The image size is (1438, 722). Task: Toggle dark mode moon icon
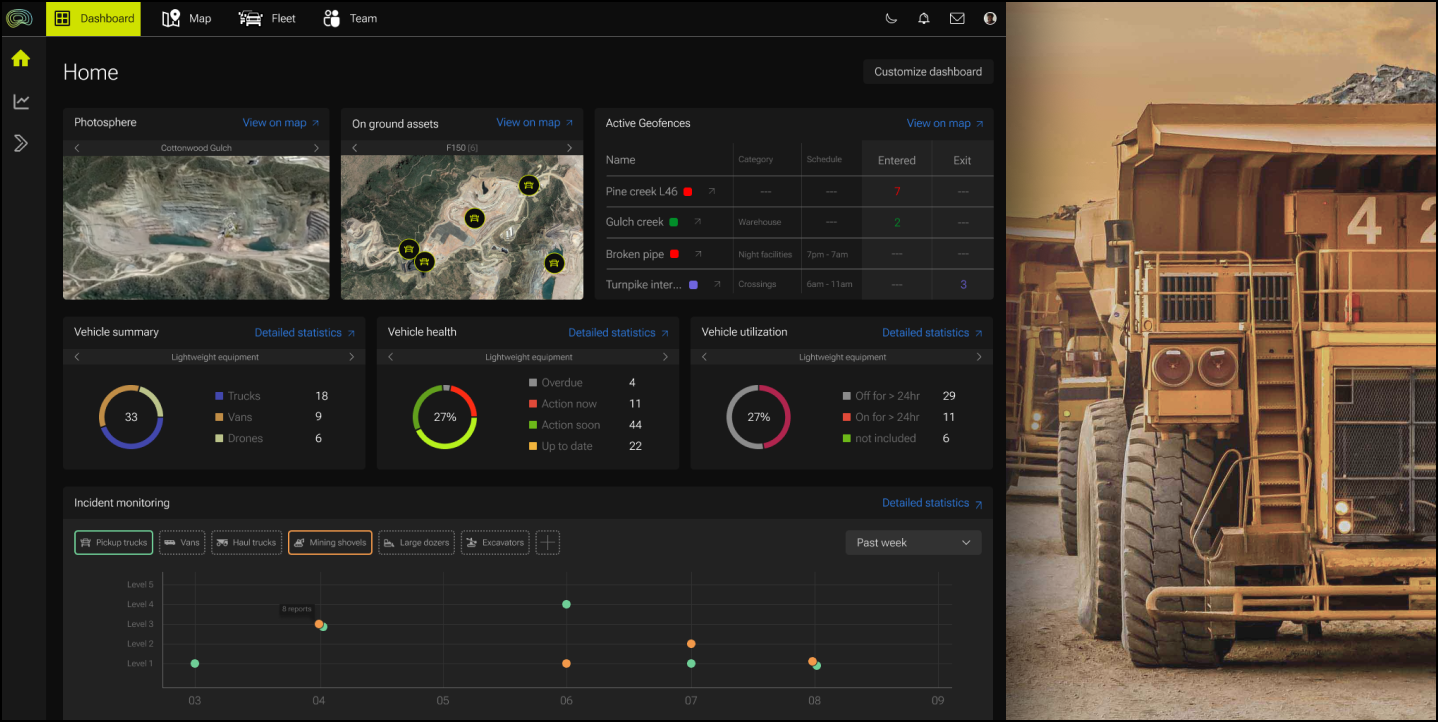(x=891, y=18)
